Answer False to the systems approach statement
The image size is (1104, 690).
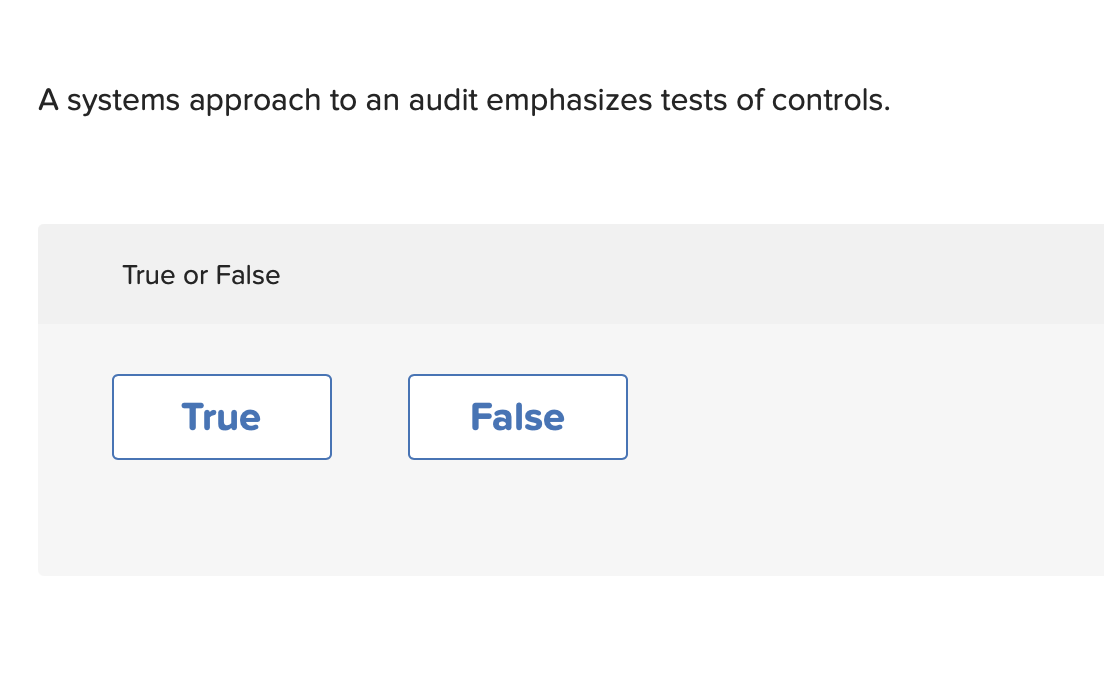pos(517,417)
